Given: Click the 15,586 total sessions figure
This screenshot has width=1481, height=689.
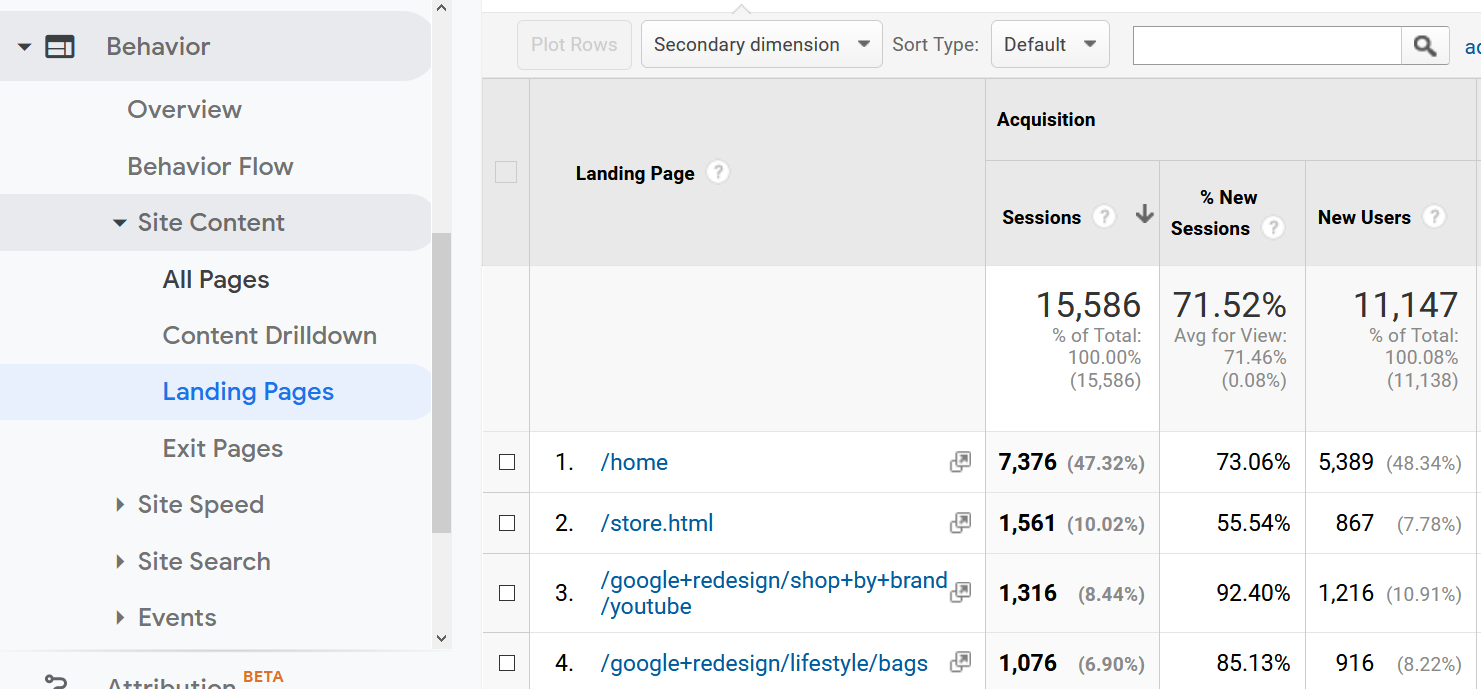Looking at the screenshot, I should [x=1088, y=304].
